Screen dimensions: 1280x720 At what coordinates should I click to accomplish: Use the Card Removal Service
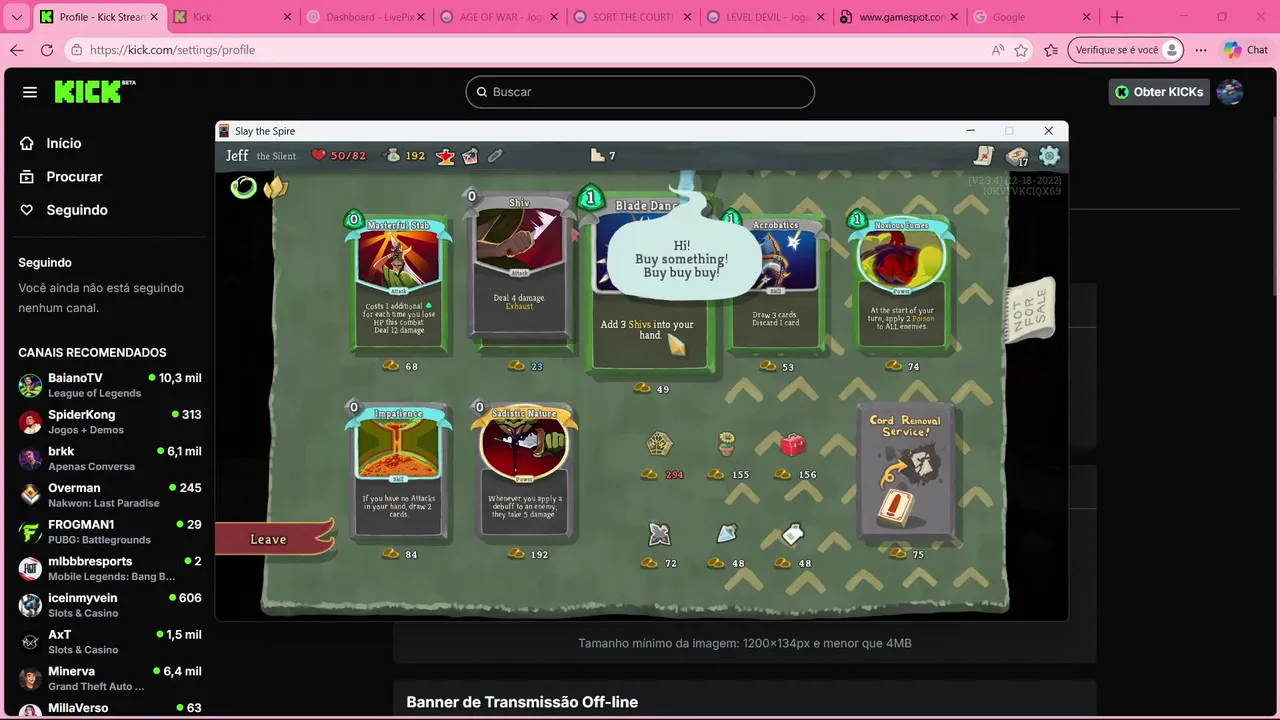[x=906, y=470]
